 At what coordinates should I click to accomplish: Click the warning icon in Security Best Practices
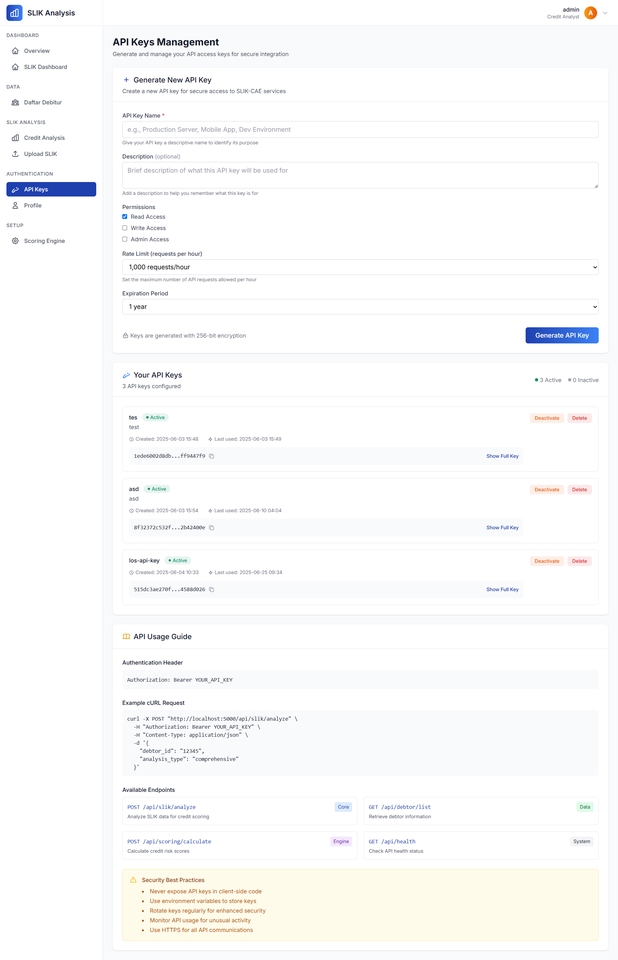coord(133,880)
